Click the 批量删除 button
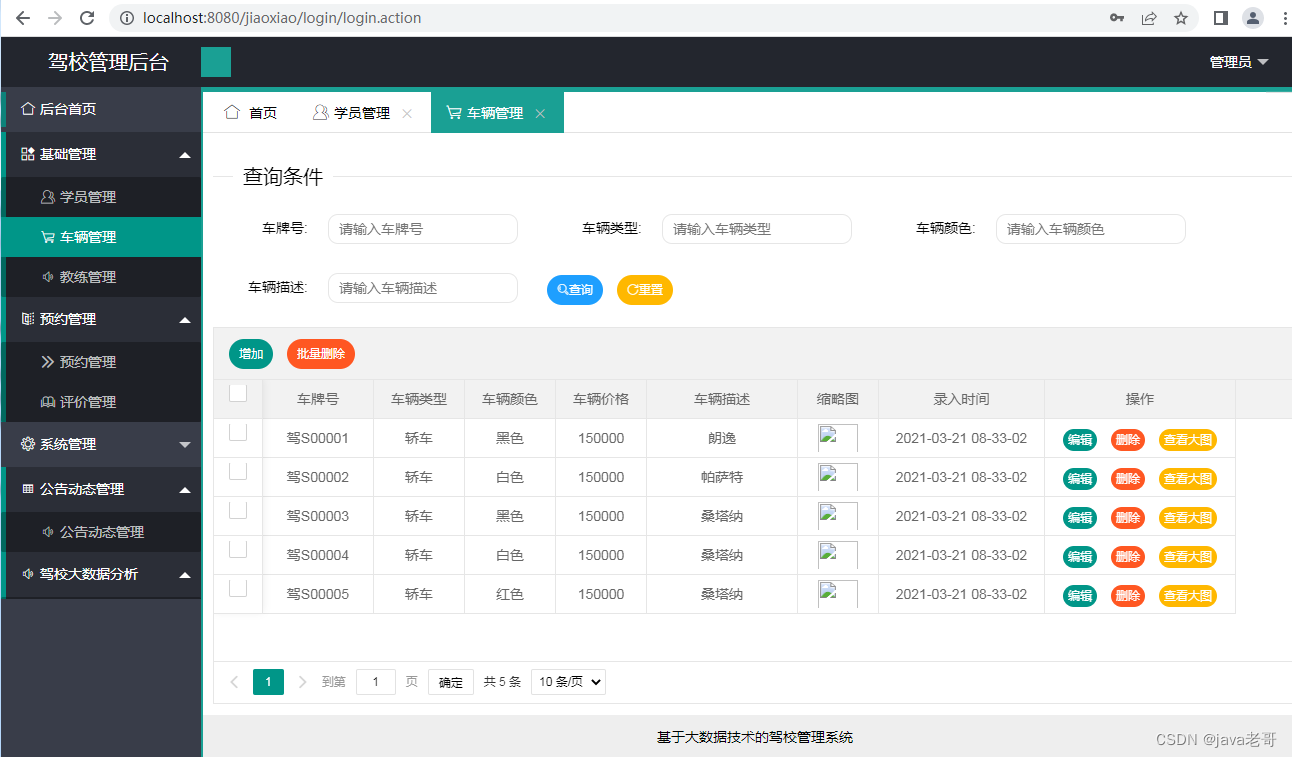This screenshot has width=1292, height=757. point(320,354)
